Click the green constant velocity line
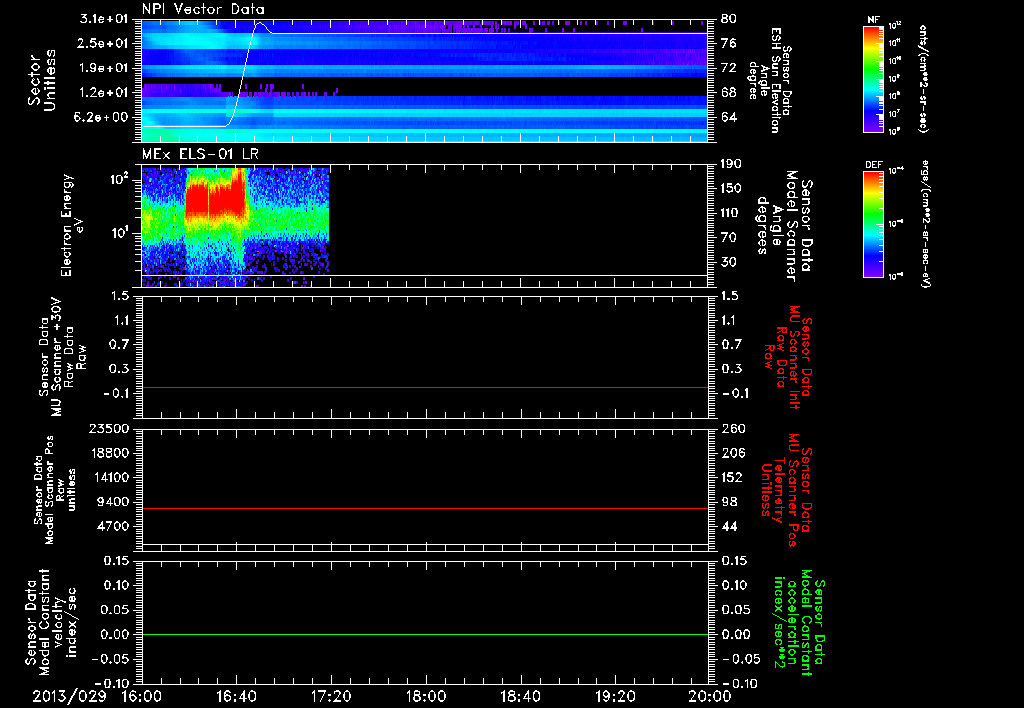This screenshot has width=1024, height=708. 425,634
